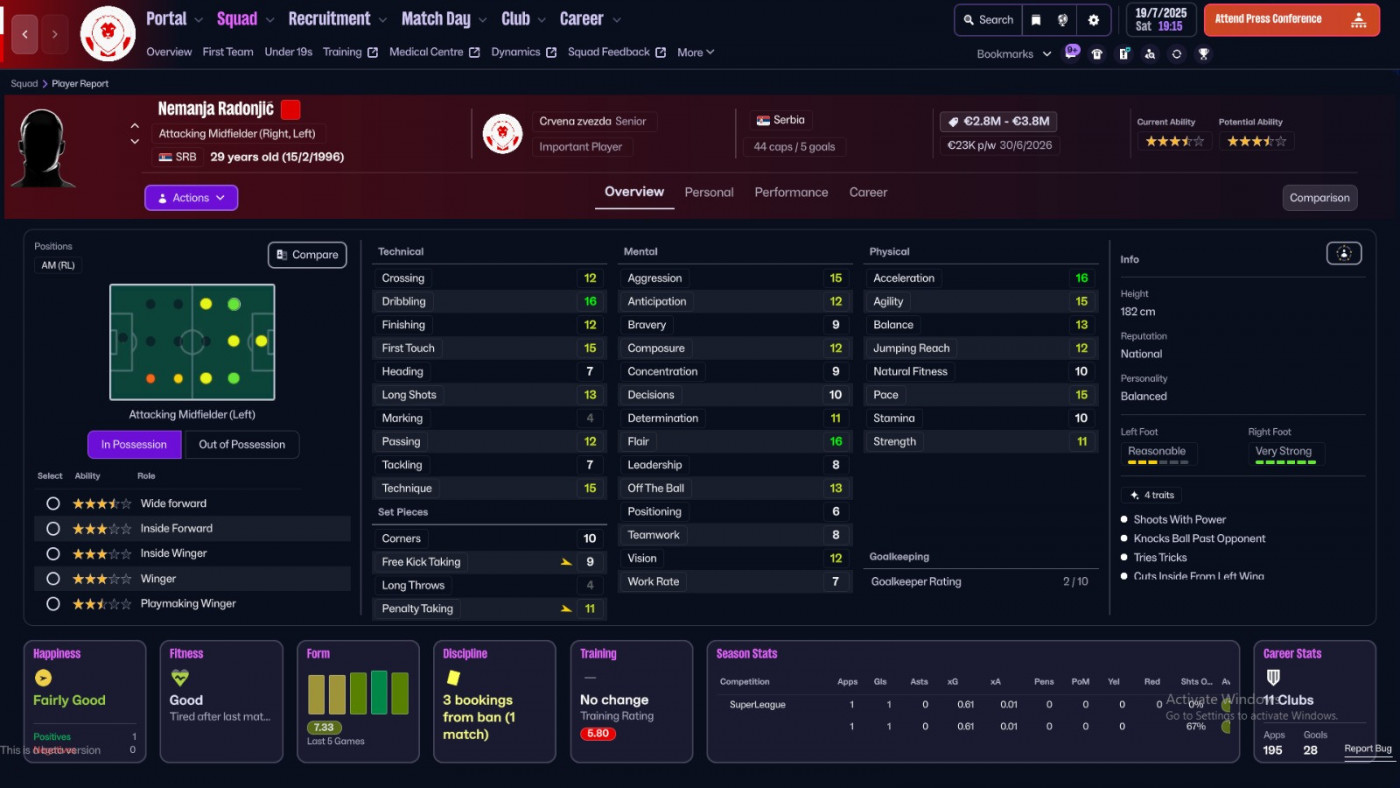The width and height of the screenshot is (1400, 788).
Task: Open the Actions dropdown
Action: click(x=191, y=198)
